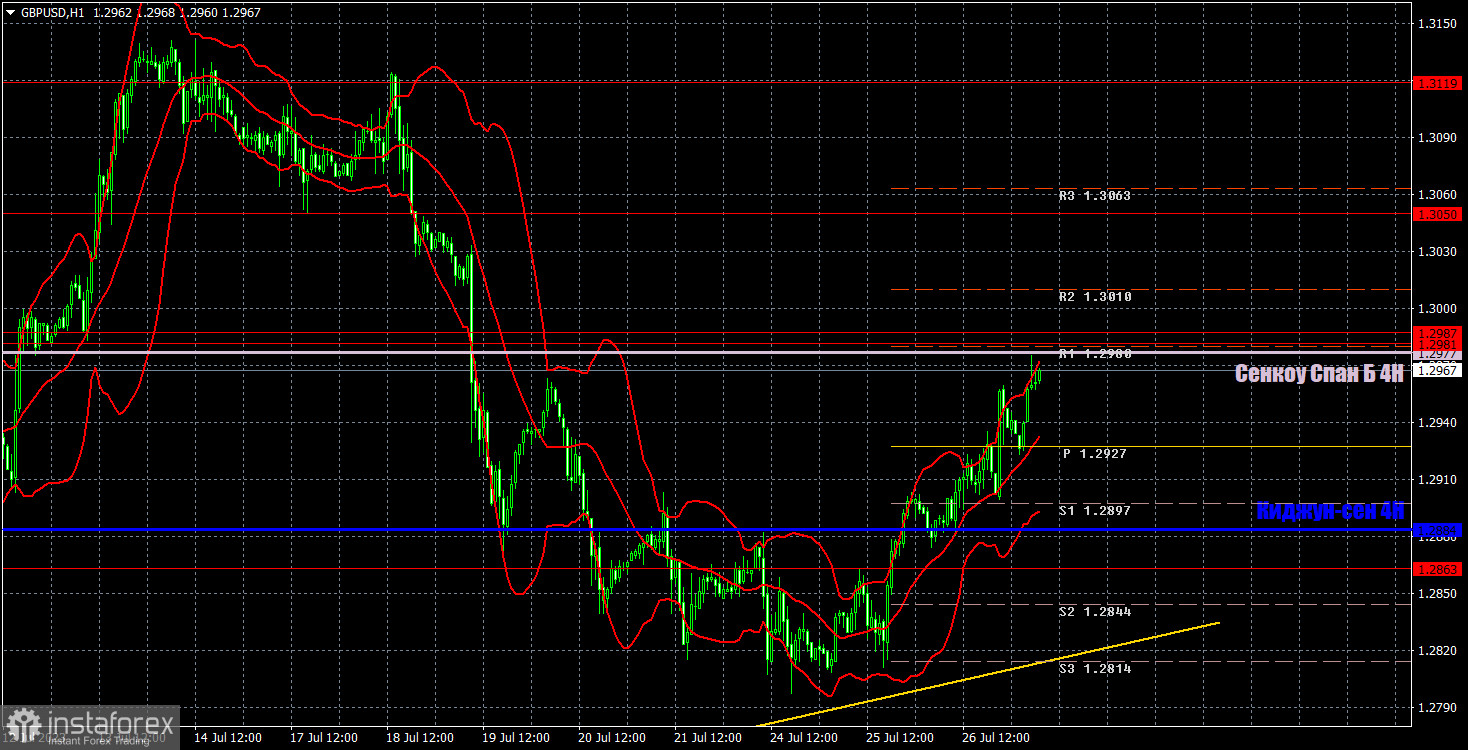Click the S2 1.2844 pivot label
This screenshot has height=750, width=1468.
[1095, 611]
